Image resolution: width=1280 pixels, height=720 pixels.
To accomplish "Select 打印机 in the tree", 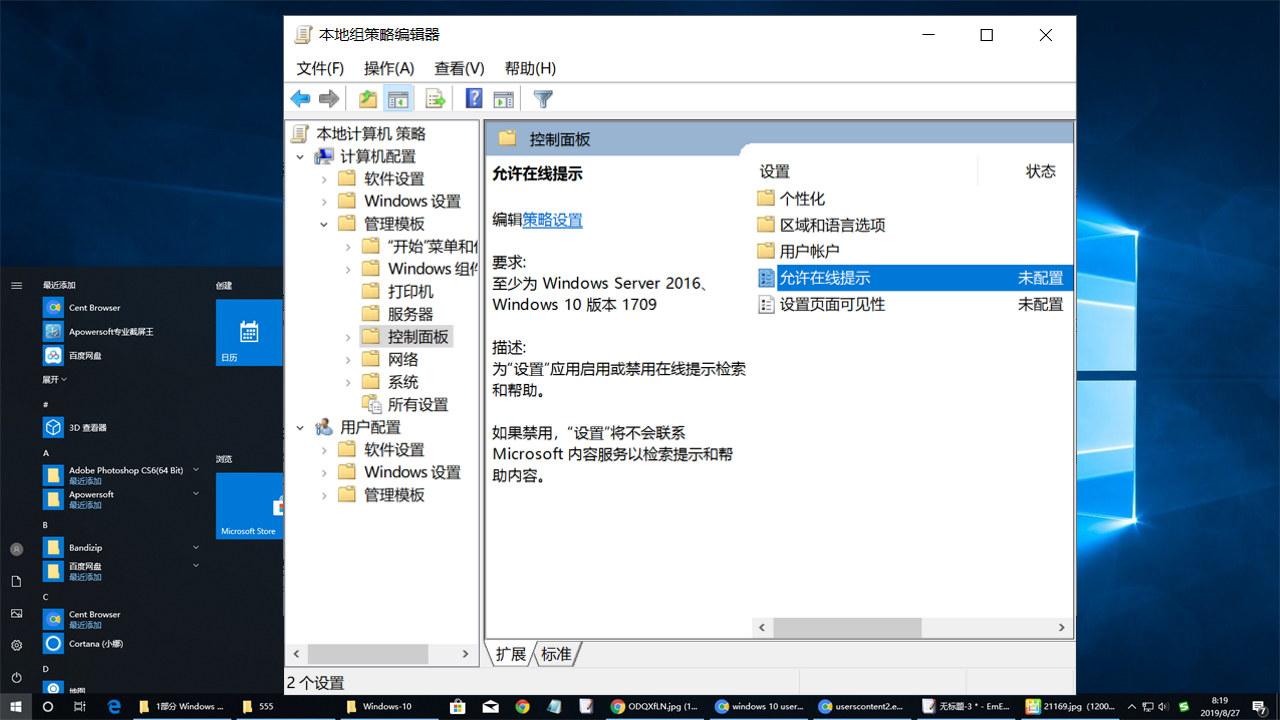I will point(410,291).
